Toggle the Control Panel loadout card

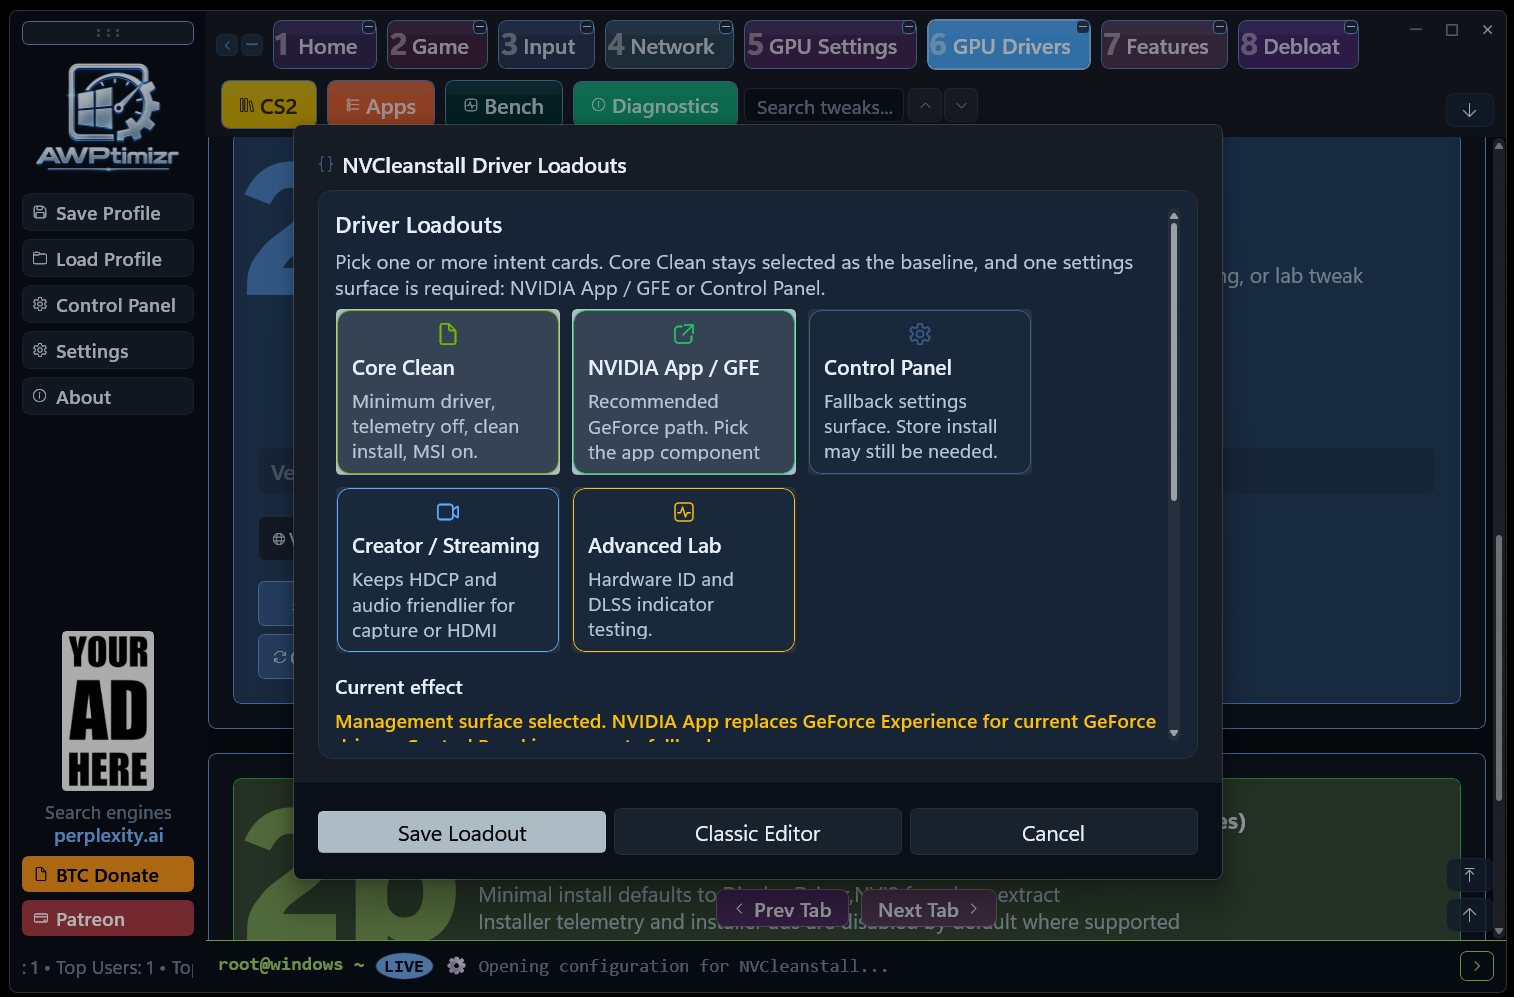click(x=920, y=392)
